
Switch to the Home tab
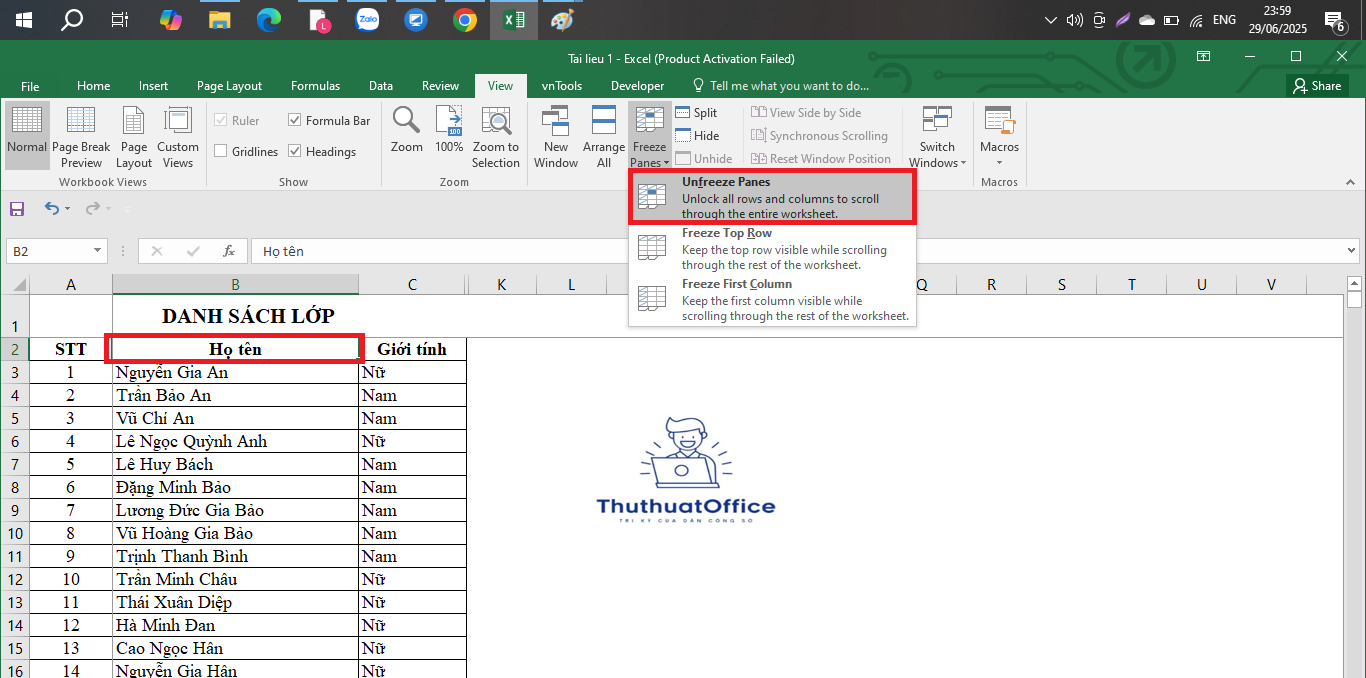pyautogui.click(x=94, y=86)
